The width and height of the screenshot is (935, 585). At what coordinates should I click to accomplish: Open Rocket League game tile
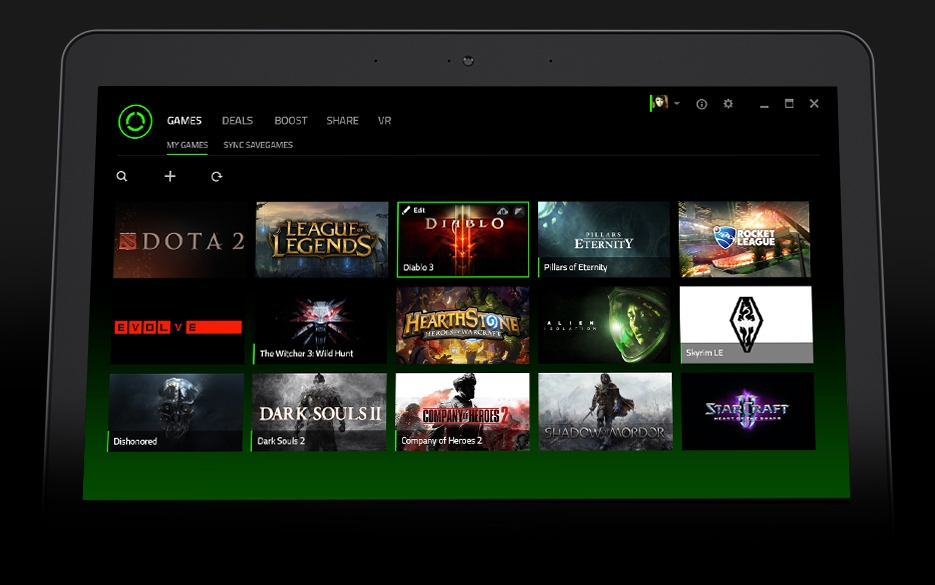click(x=745, y=239)
